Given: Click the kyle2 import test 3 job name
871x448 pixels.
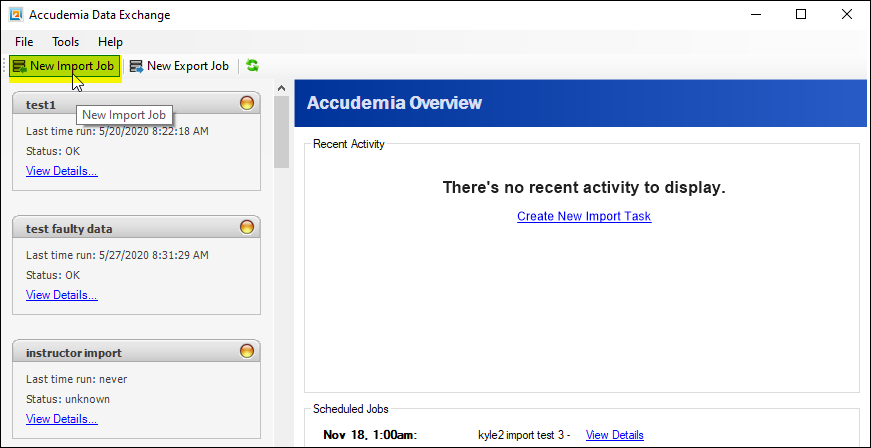Looking at the screenshot, I should click(524, 435).
